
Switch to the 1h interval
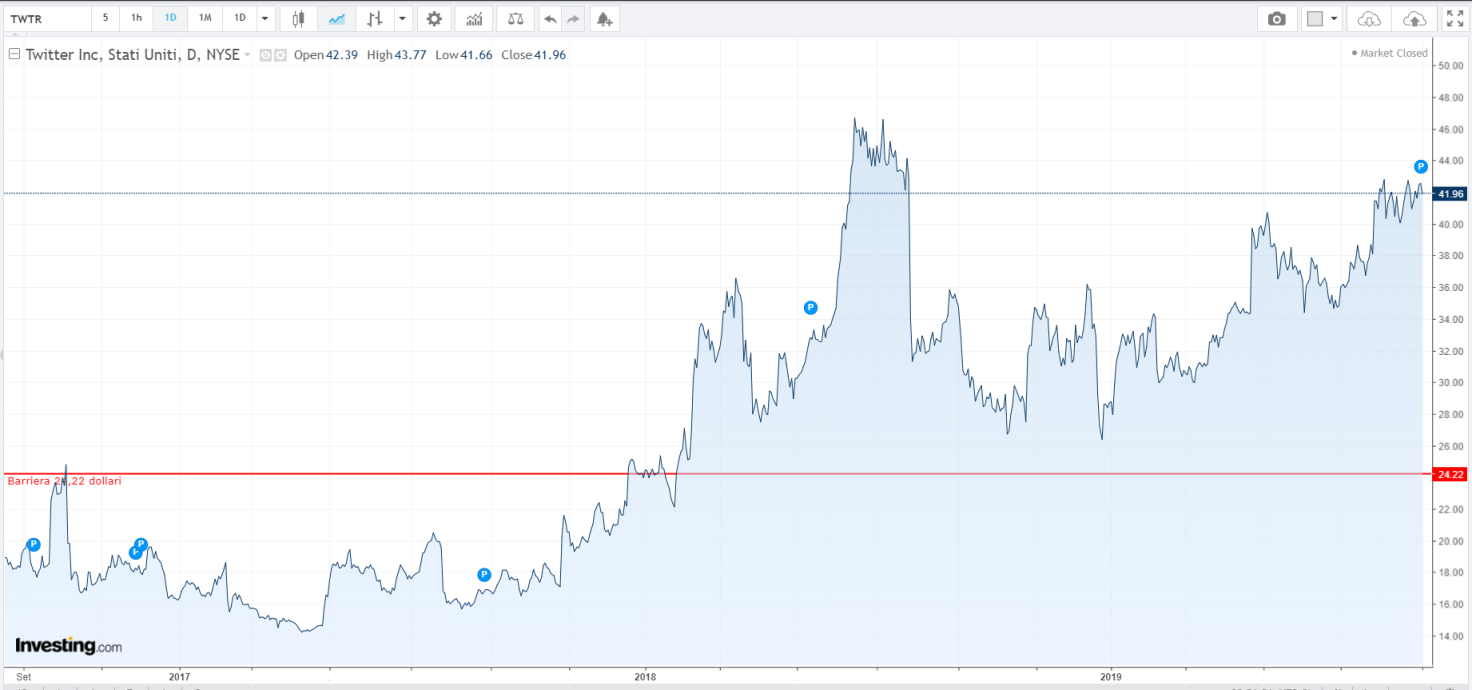[x=137, y=18]
